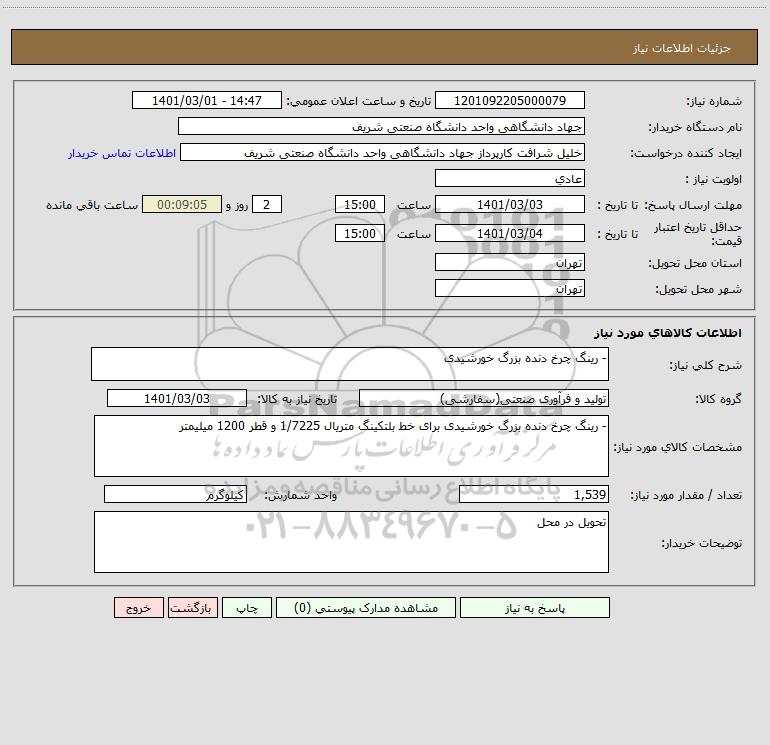Click the quantity field 1,539
This screenshot has height=745, width=770.
point(534,494)
